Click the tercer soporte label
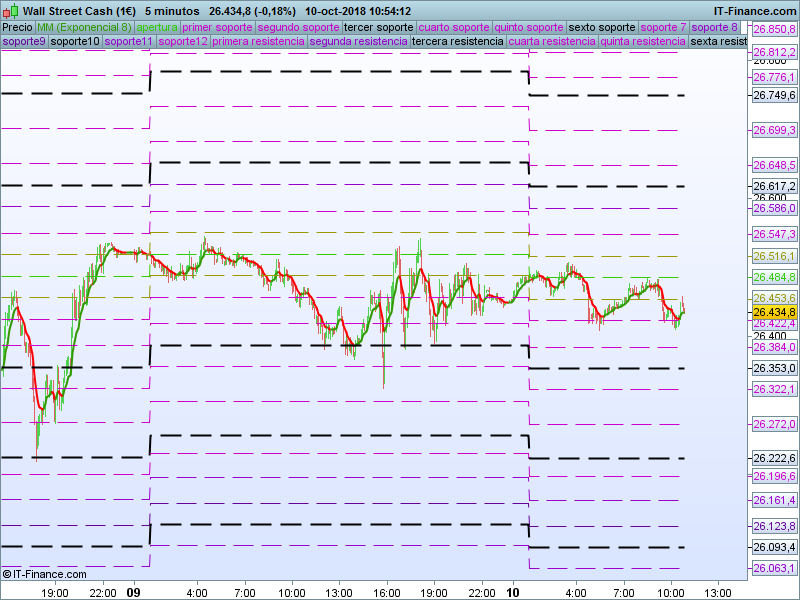The image size is (800, 600). click(378, 28)
